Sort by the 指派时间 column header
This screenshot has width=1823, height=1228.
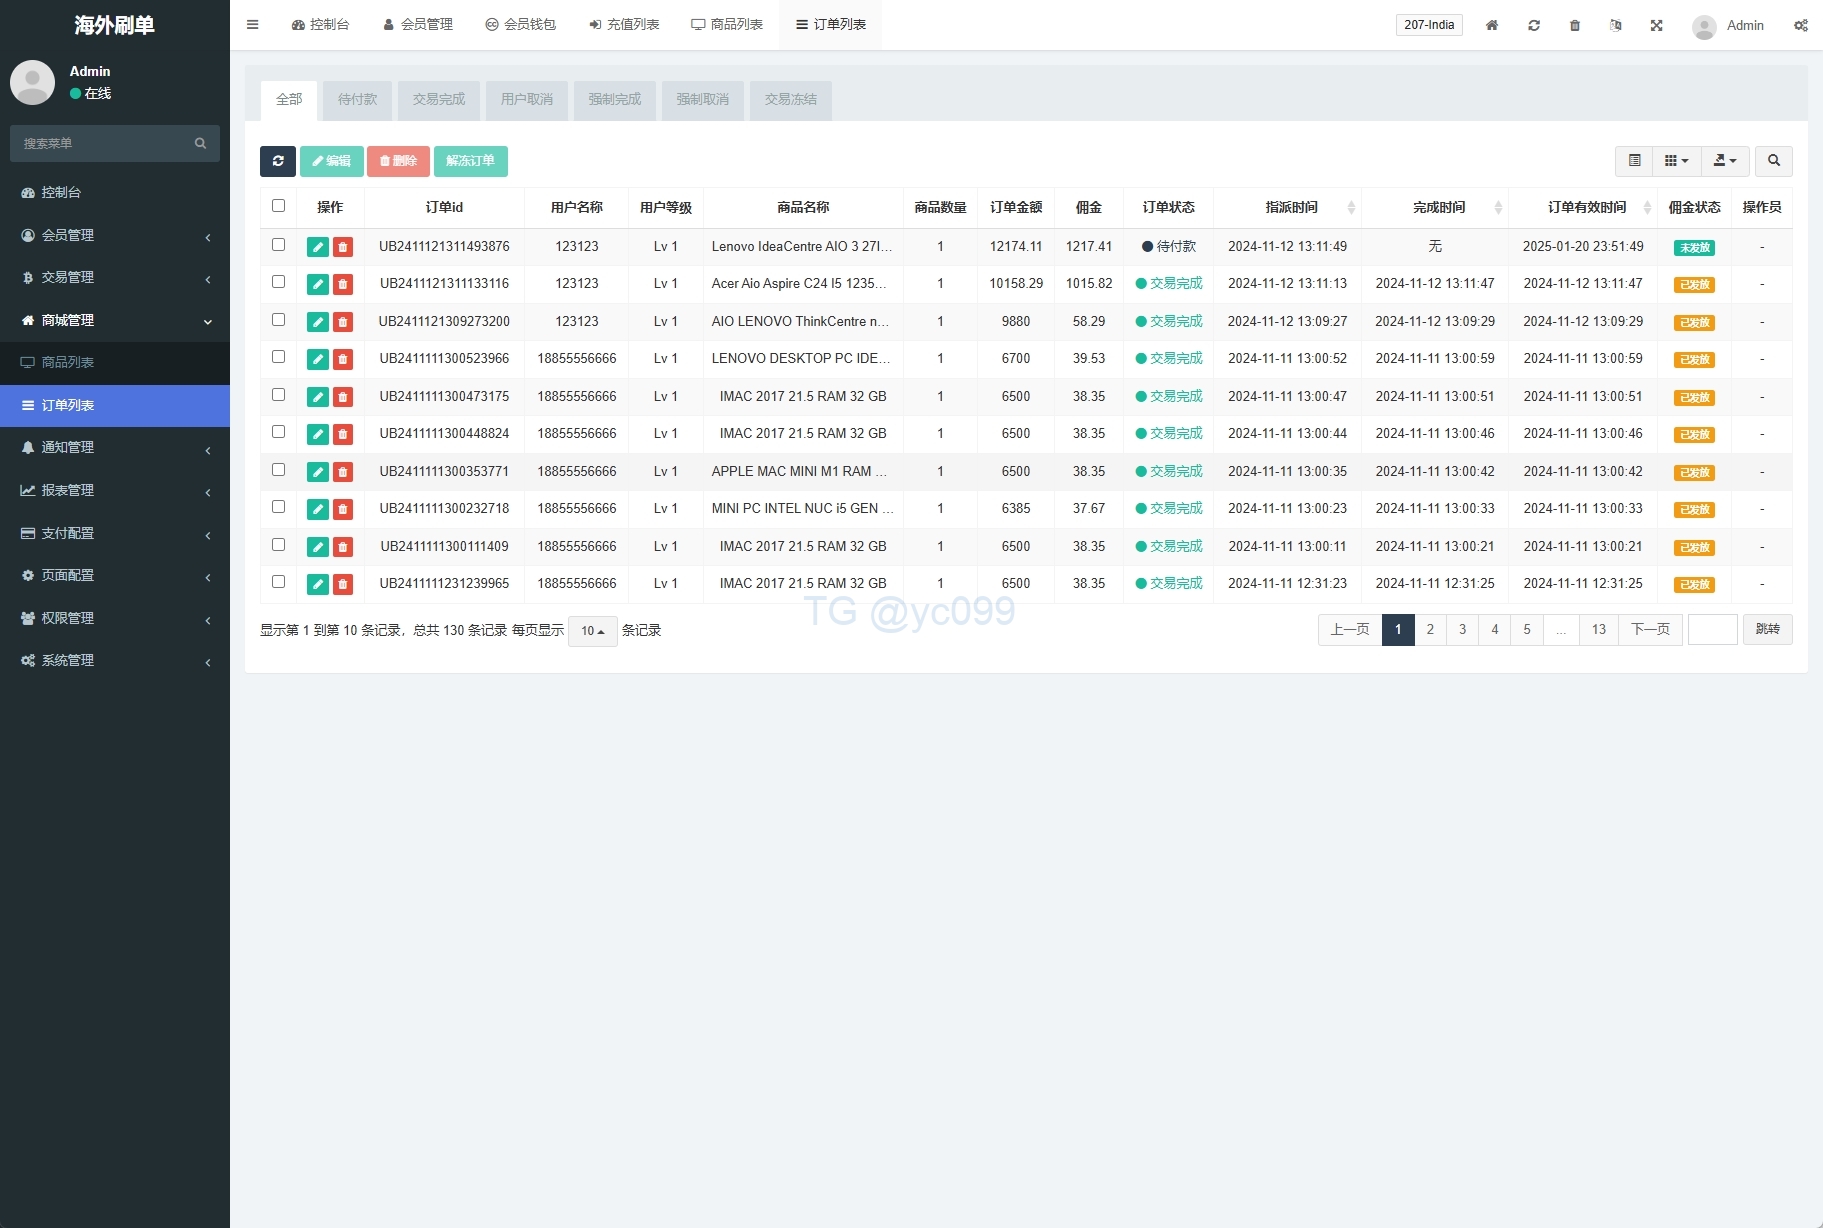[1291, 207]
